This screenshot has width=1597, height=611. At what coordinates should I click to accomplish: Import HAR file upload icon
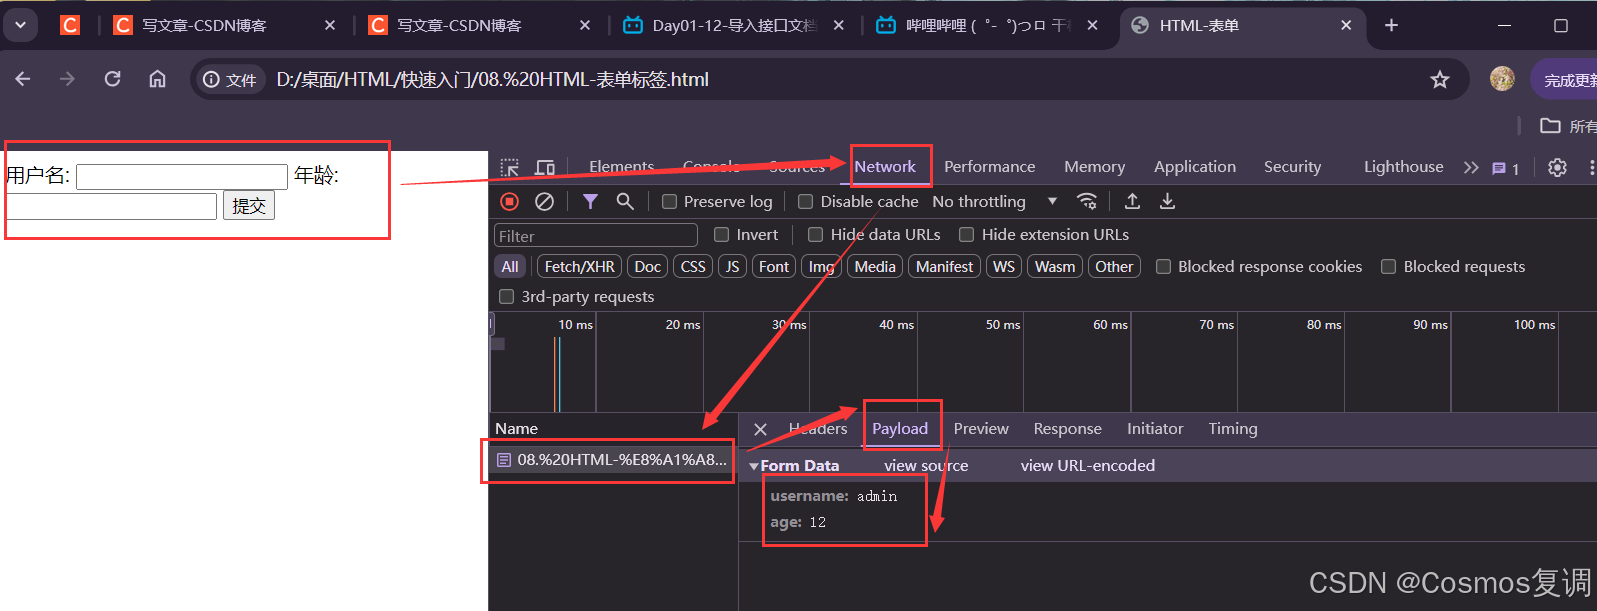click(1132, 201)
